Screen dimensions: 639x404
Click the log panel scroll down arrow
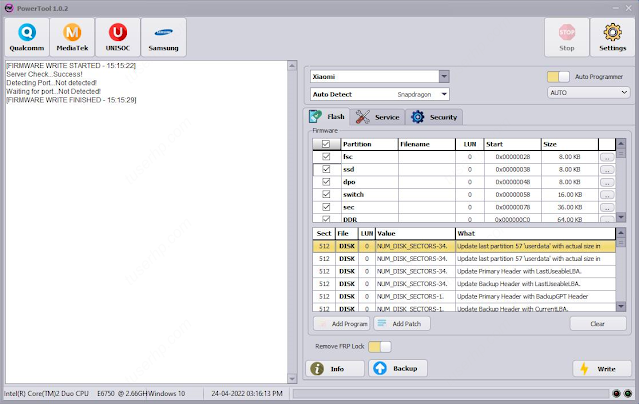(292, 379)
